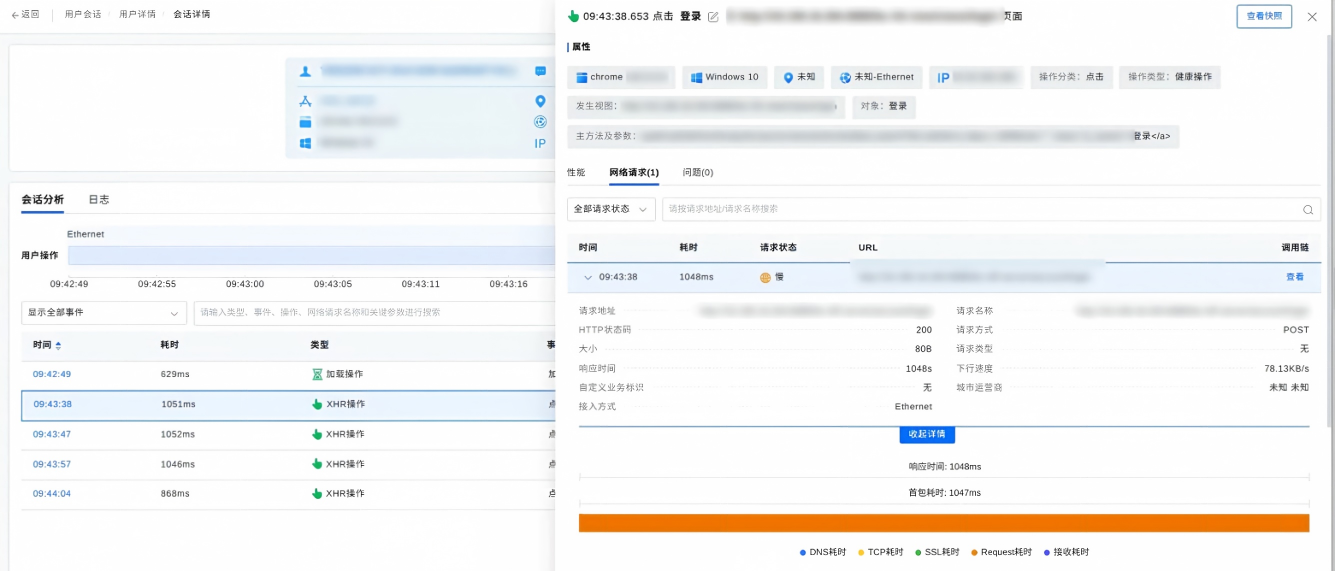Switch to 会话分析 tab
Viewport: 1335px width, 571px height.
click(42, 199)
